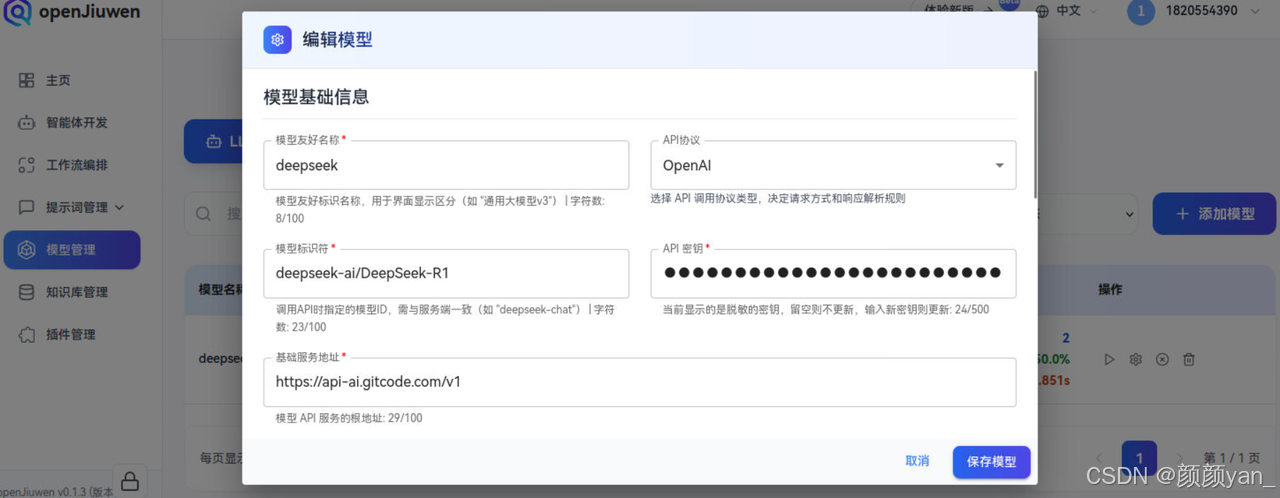Click the 插件管理 puzzle icon
1280x498 pixels.
coord(27,334)
